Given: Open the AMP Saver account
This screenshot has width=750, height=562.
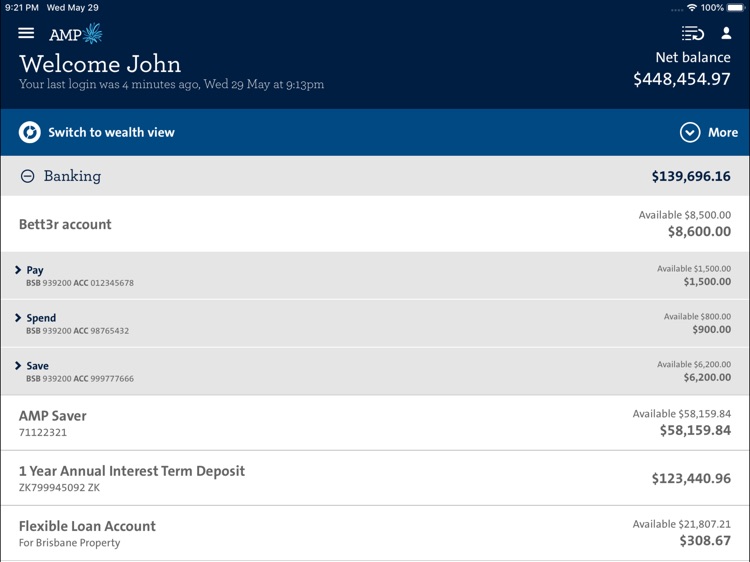Looking at the screenshot, I should 375,423.
